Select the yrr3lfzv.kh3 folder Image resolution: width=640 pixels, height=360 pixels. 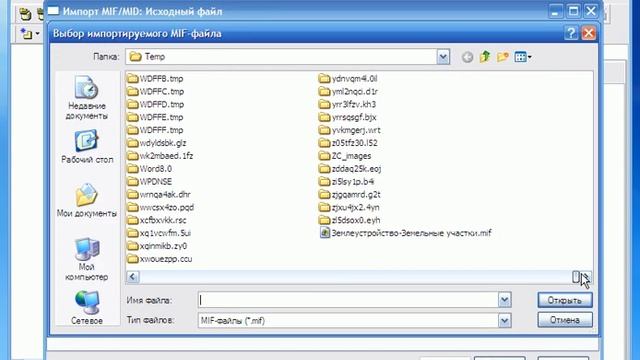click(348, 104)
